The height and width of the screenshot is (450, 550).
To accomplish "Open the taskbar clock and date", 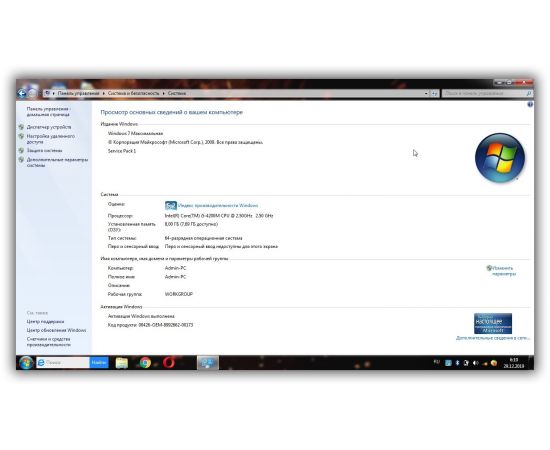I will coord(514,363).
